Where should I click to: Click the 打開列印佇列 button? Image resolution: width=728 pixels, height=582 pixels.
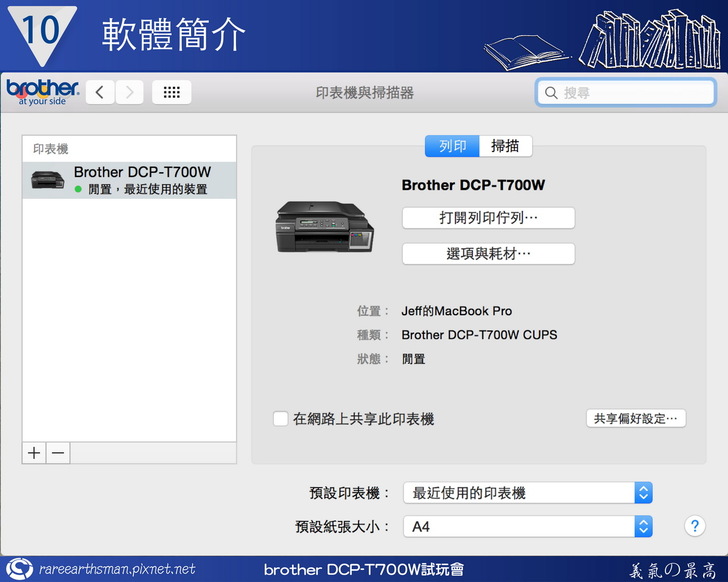coord(488,218)
